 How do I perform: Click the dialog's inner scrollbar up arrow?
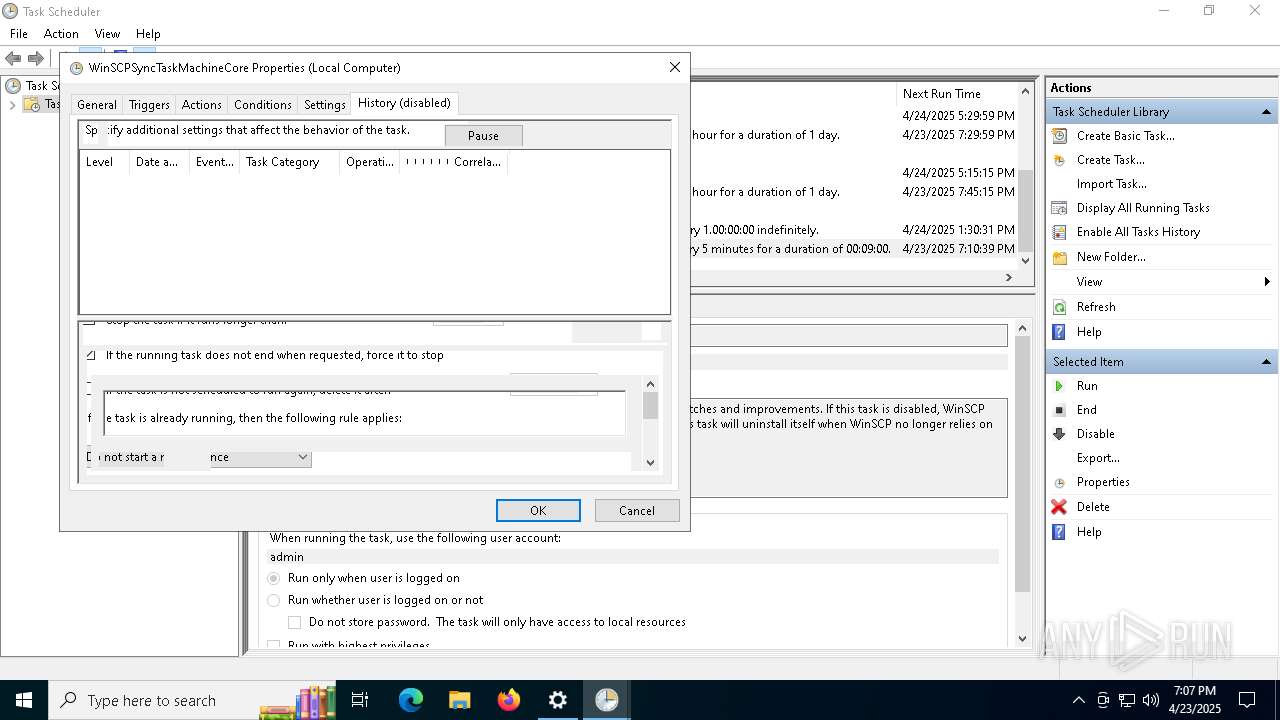[x=650, y=384]
